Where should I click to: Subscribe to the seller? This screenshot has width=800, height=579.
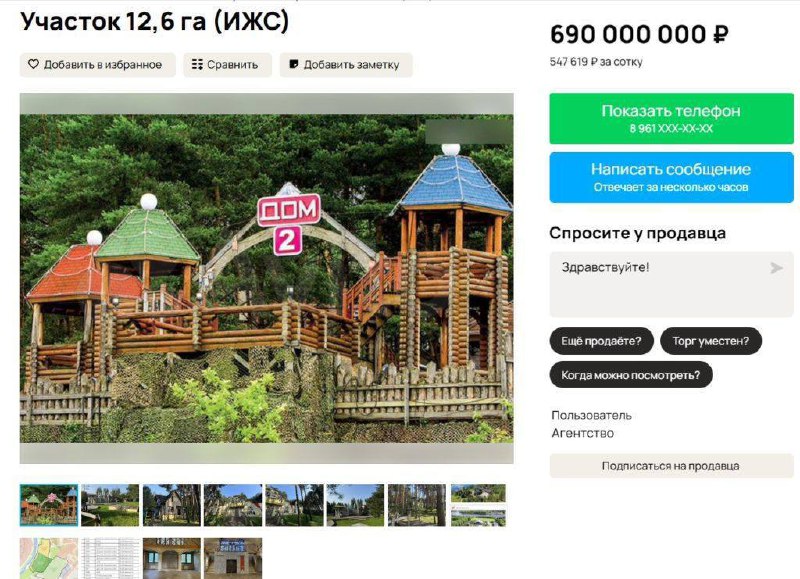(x=671, y=466)
